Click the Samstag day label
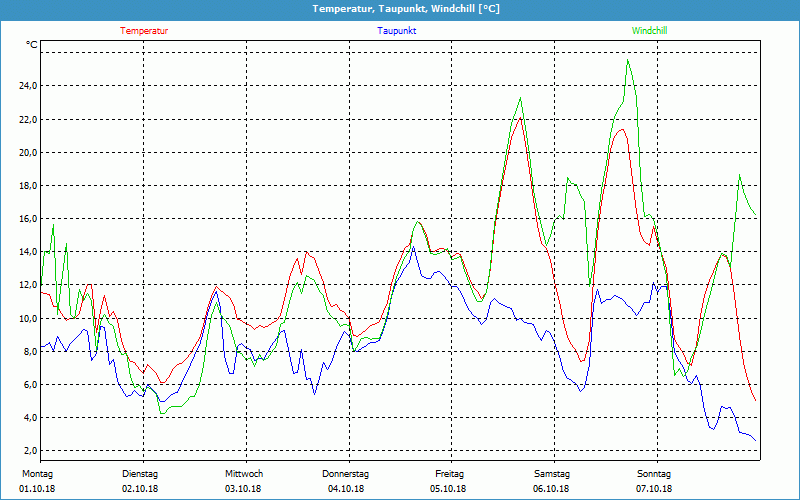The width and height of the screenshot is (800, 500). 552,474
